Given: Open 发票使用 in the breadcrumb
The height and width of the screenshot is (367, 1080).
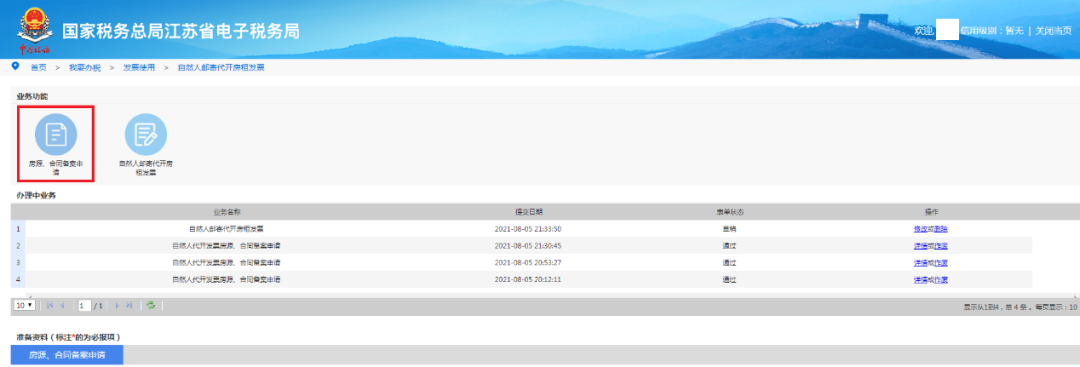Looking at the screenshot, I should tap(139, 67).
